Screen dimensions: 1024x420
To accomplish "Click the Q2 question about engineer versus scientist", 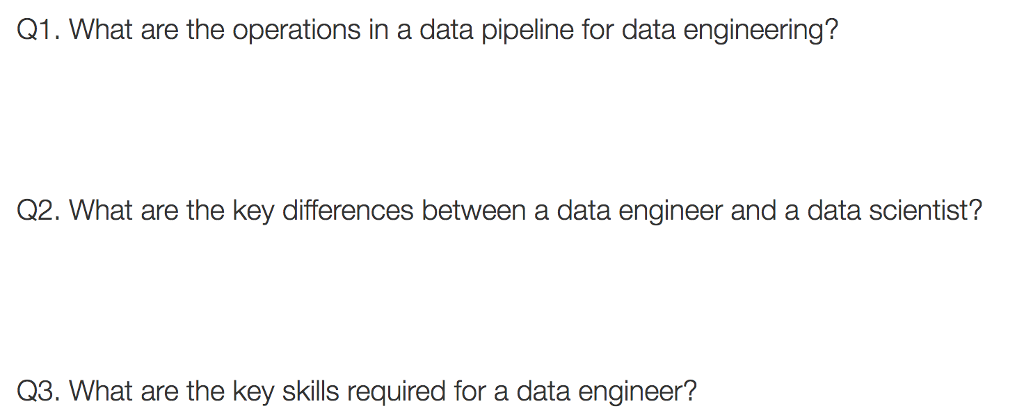I will tap(500, 211).
